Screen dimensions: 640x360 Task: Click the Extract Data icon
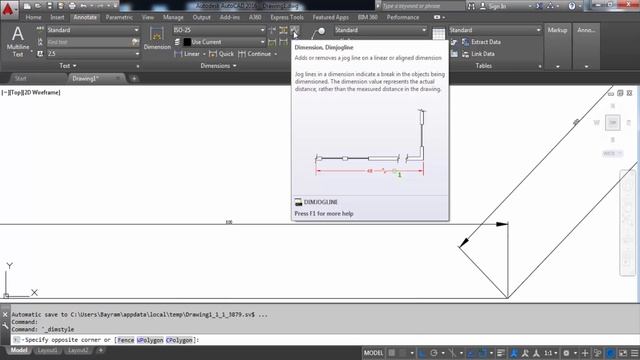(x=465, y=42)
